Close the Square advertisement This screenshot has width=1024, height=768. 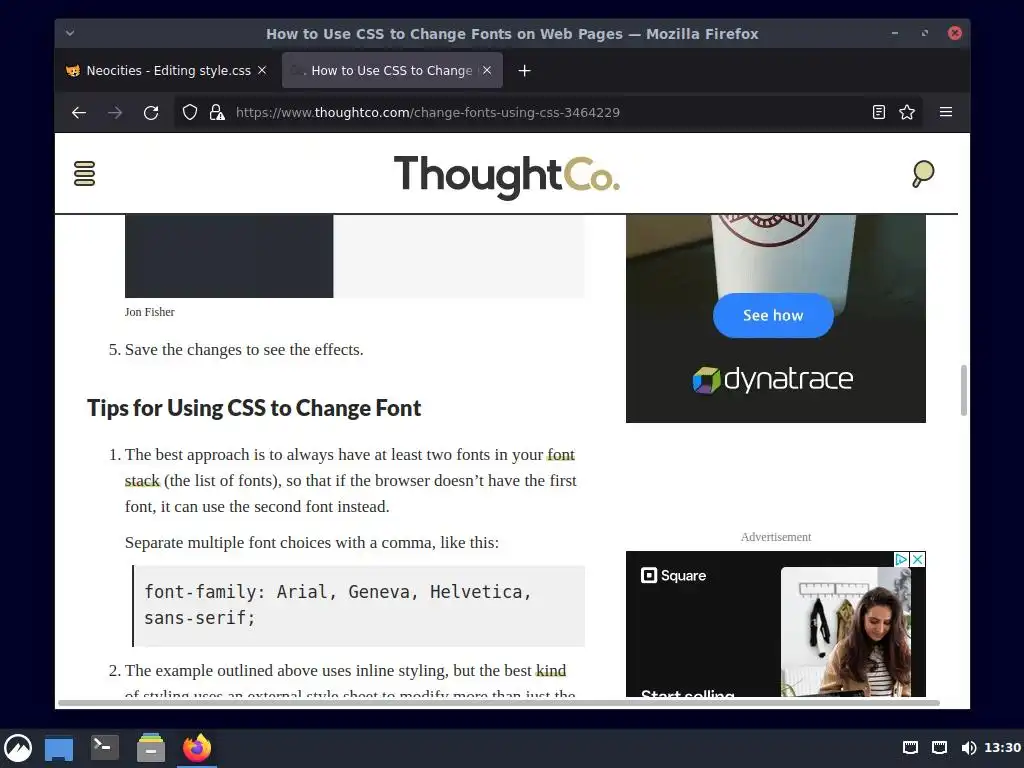(x=918, y=560)
